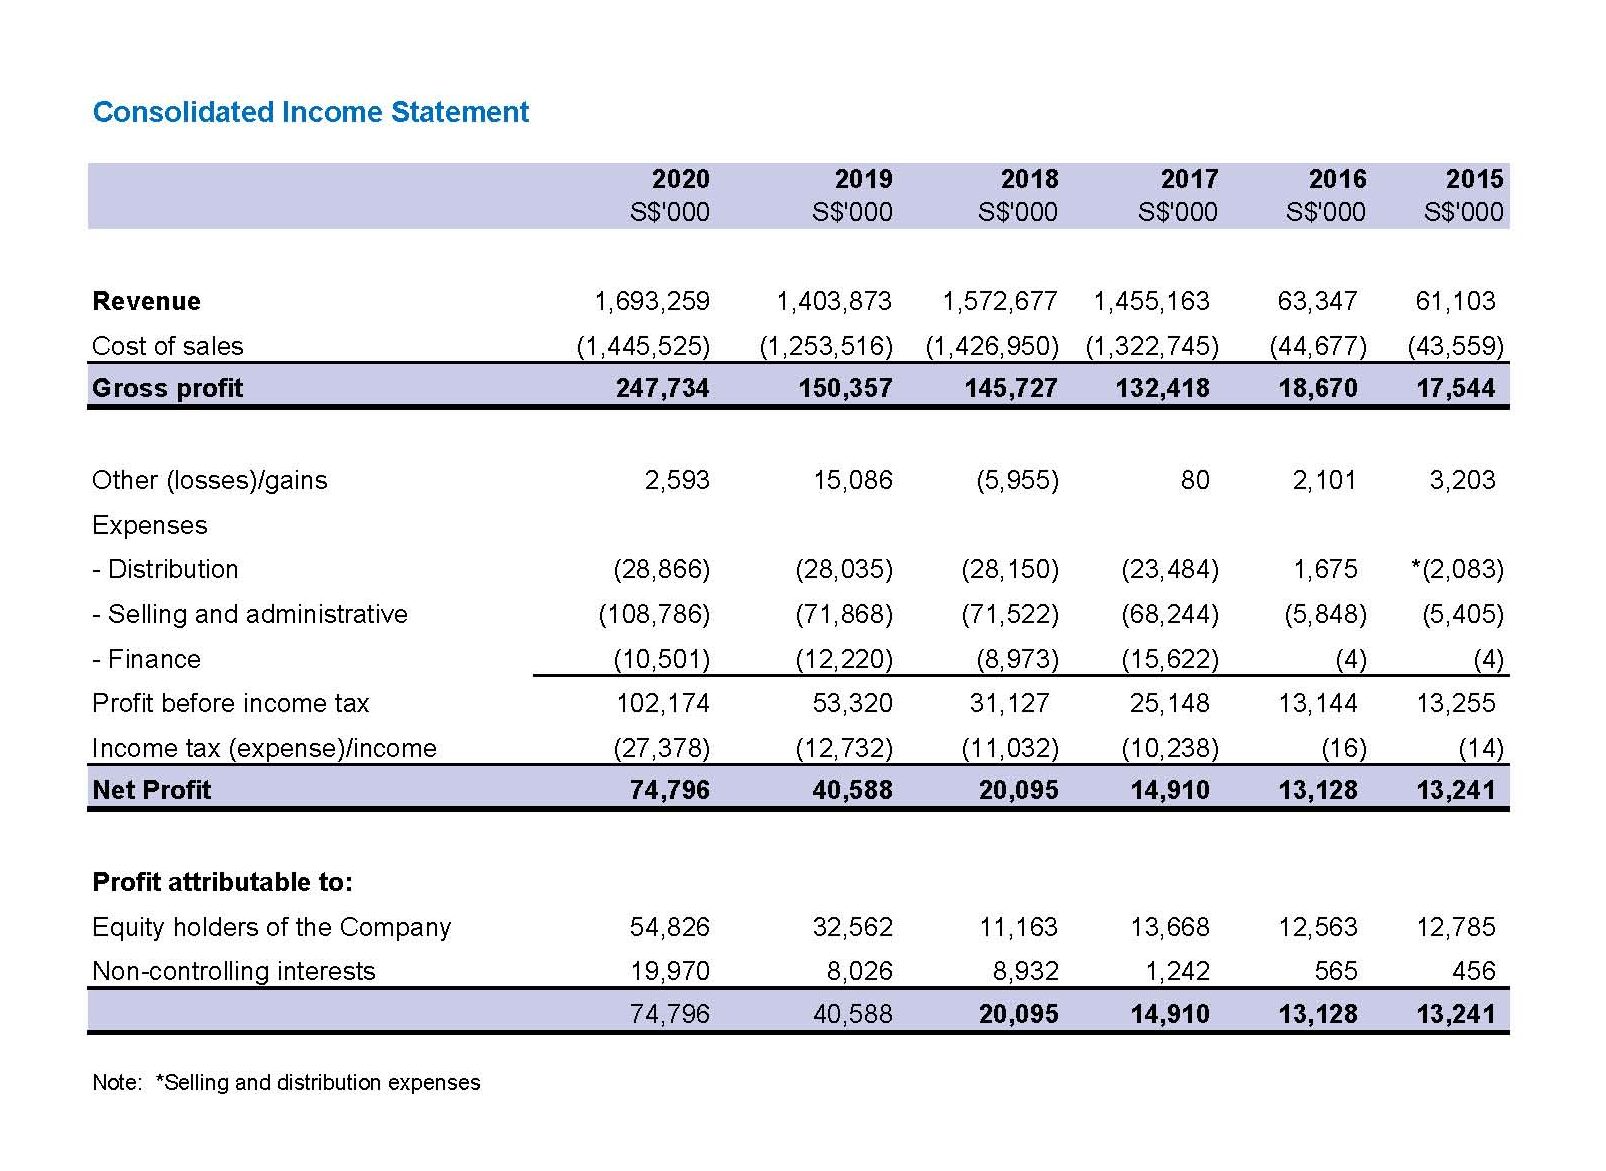Click the Selling and administrative row label
1606x1171 pixels.
pyautogui.click(x=250, y=614)
